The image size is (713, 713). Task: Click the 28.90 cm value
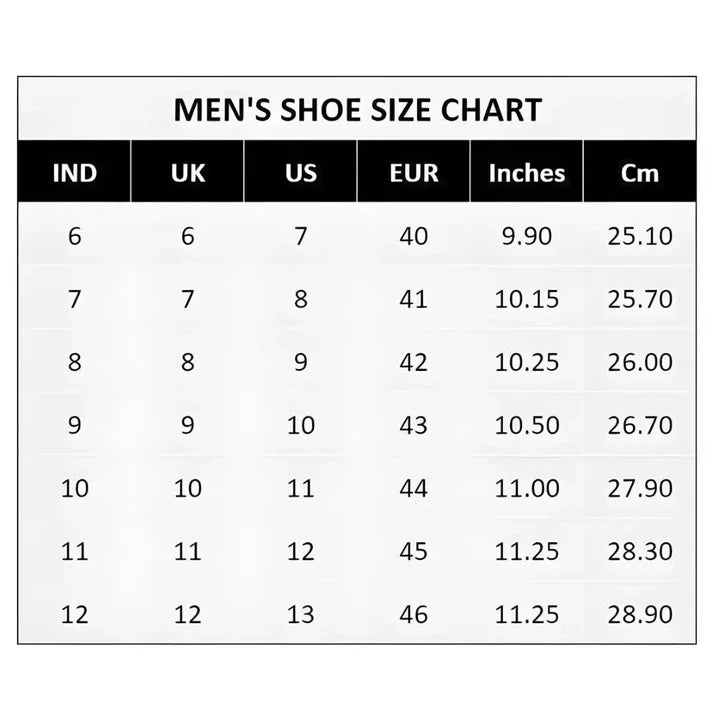[640, 615]
